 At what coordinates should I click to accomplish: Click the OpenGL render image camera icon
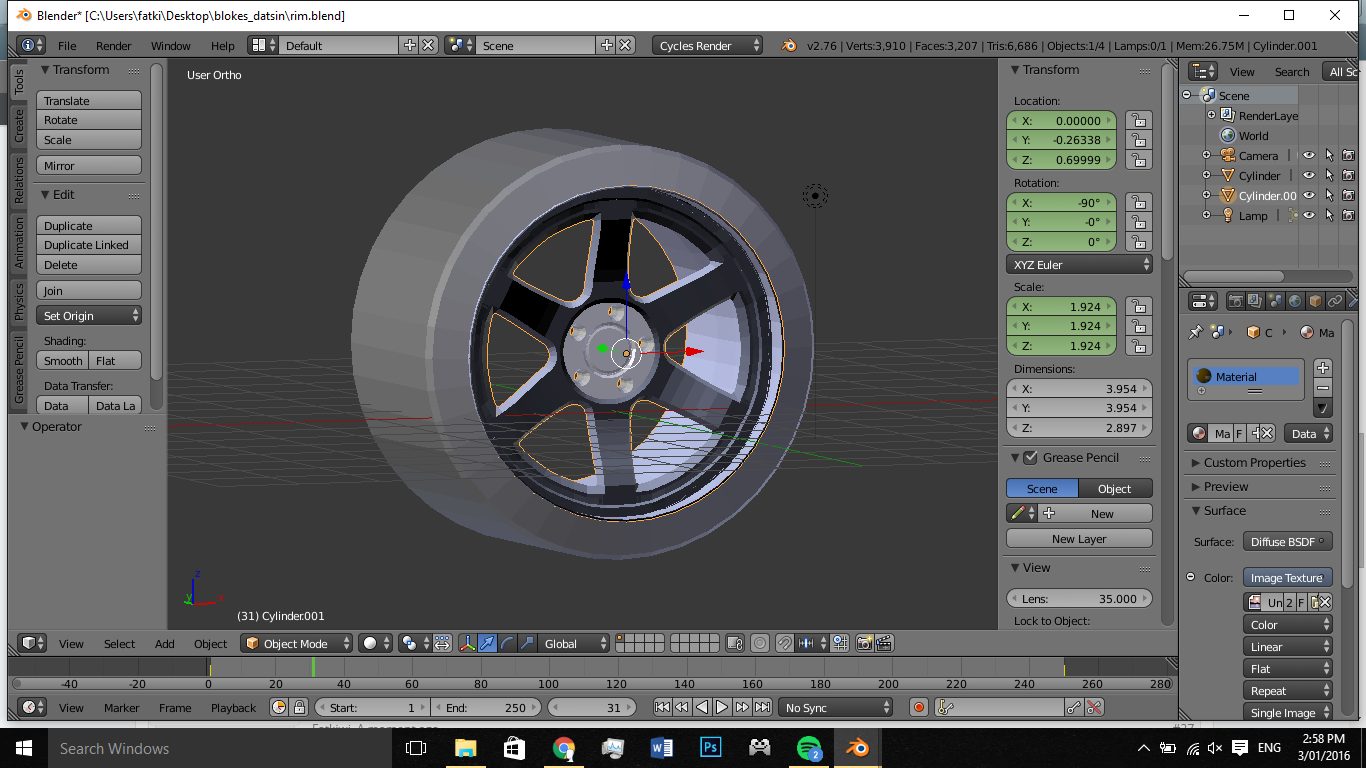(864, 644)
